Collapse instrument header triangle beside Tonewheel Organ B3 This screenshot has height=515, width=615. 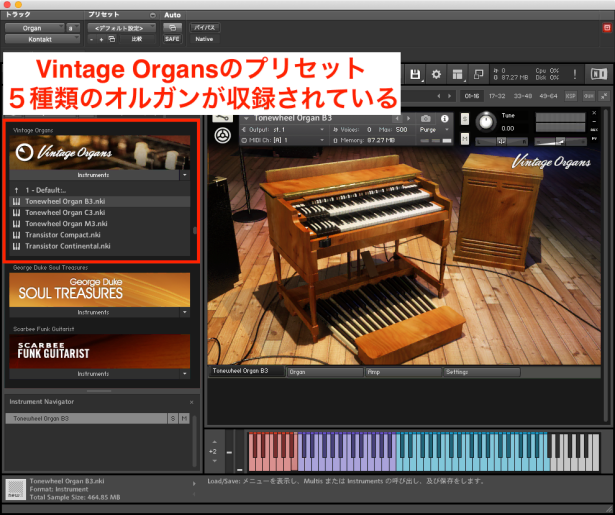pyautogui.click(x=246, y=118)
